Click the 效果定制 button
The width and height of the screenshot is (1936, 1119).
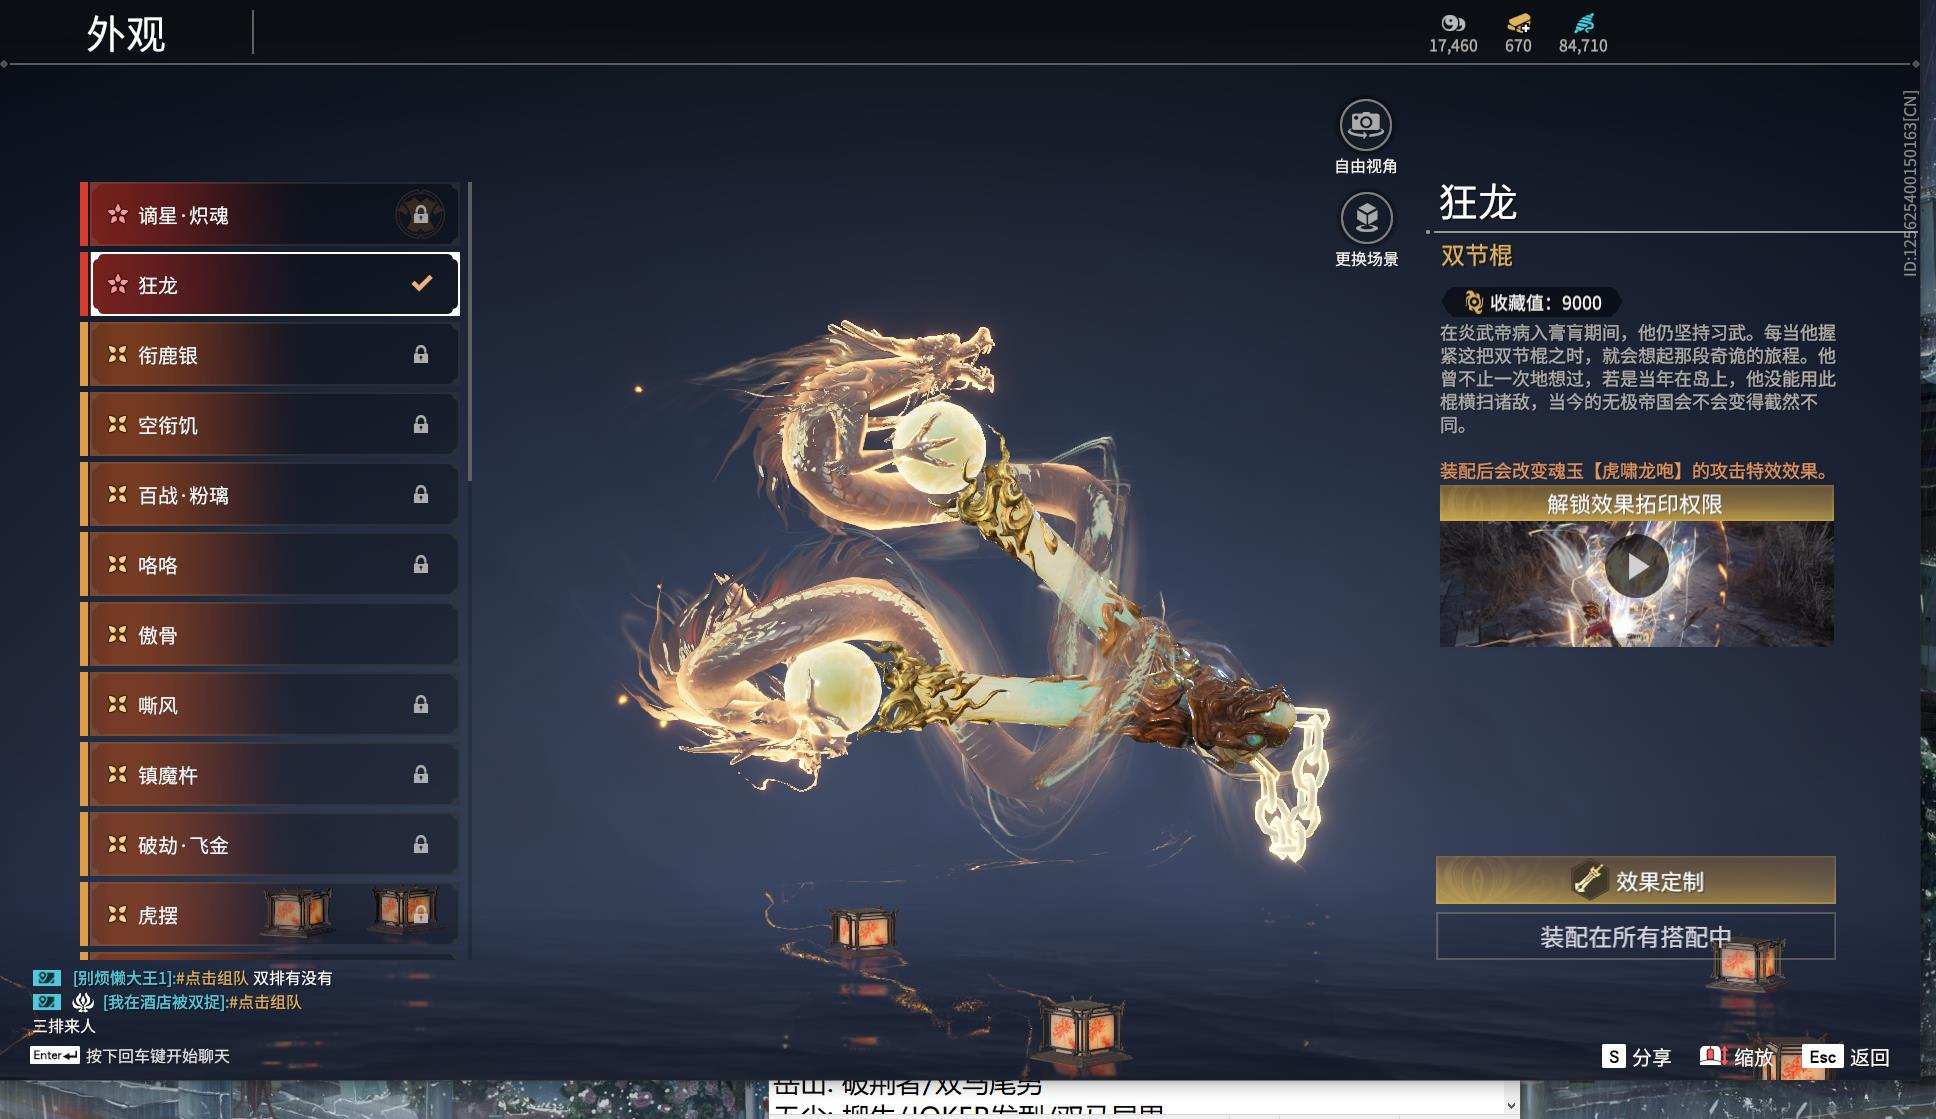(x=1635, y=880)
